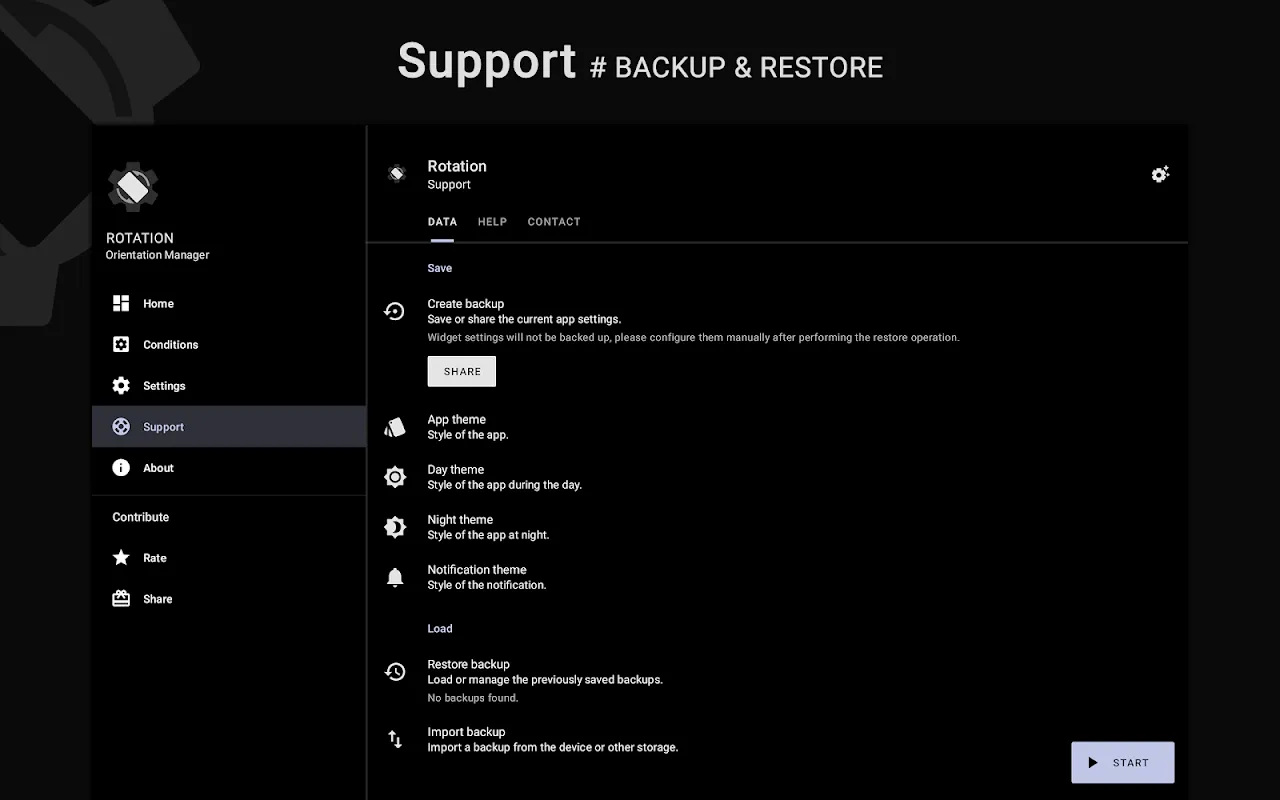The image size is (1280, 800).
Task: Click the Rotation title in header
Action: pos(457,166)
